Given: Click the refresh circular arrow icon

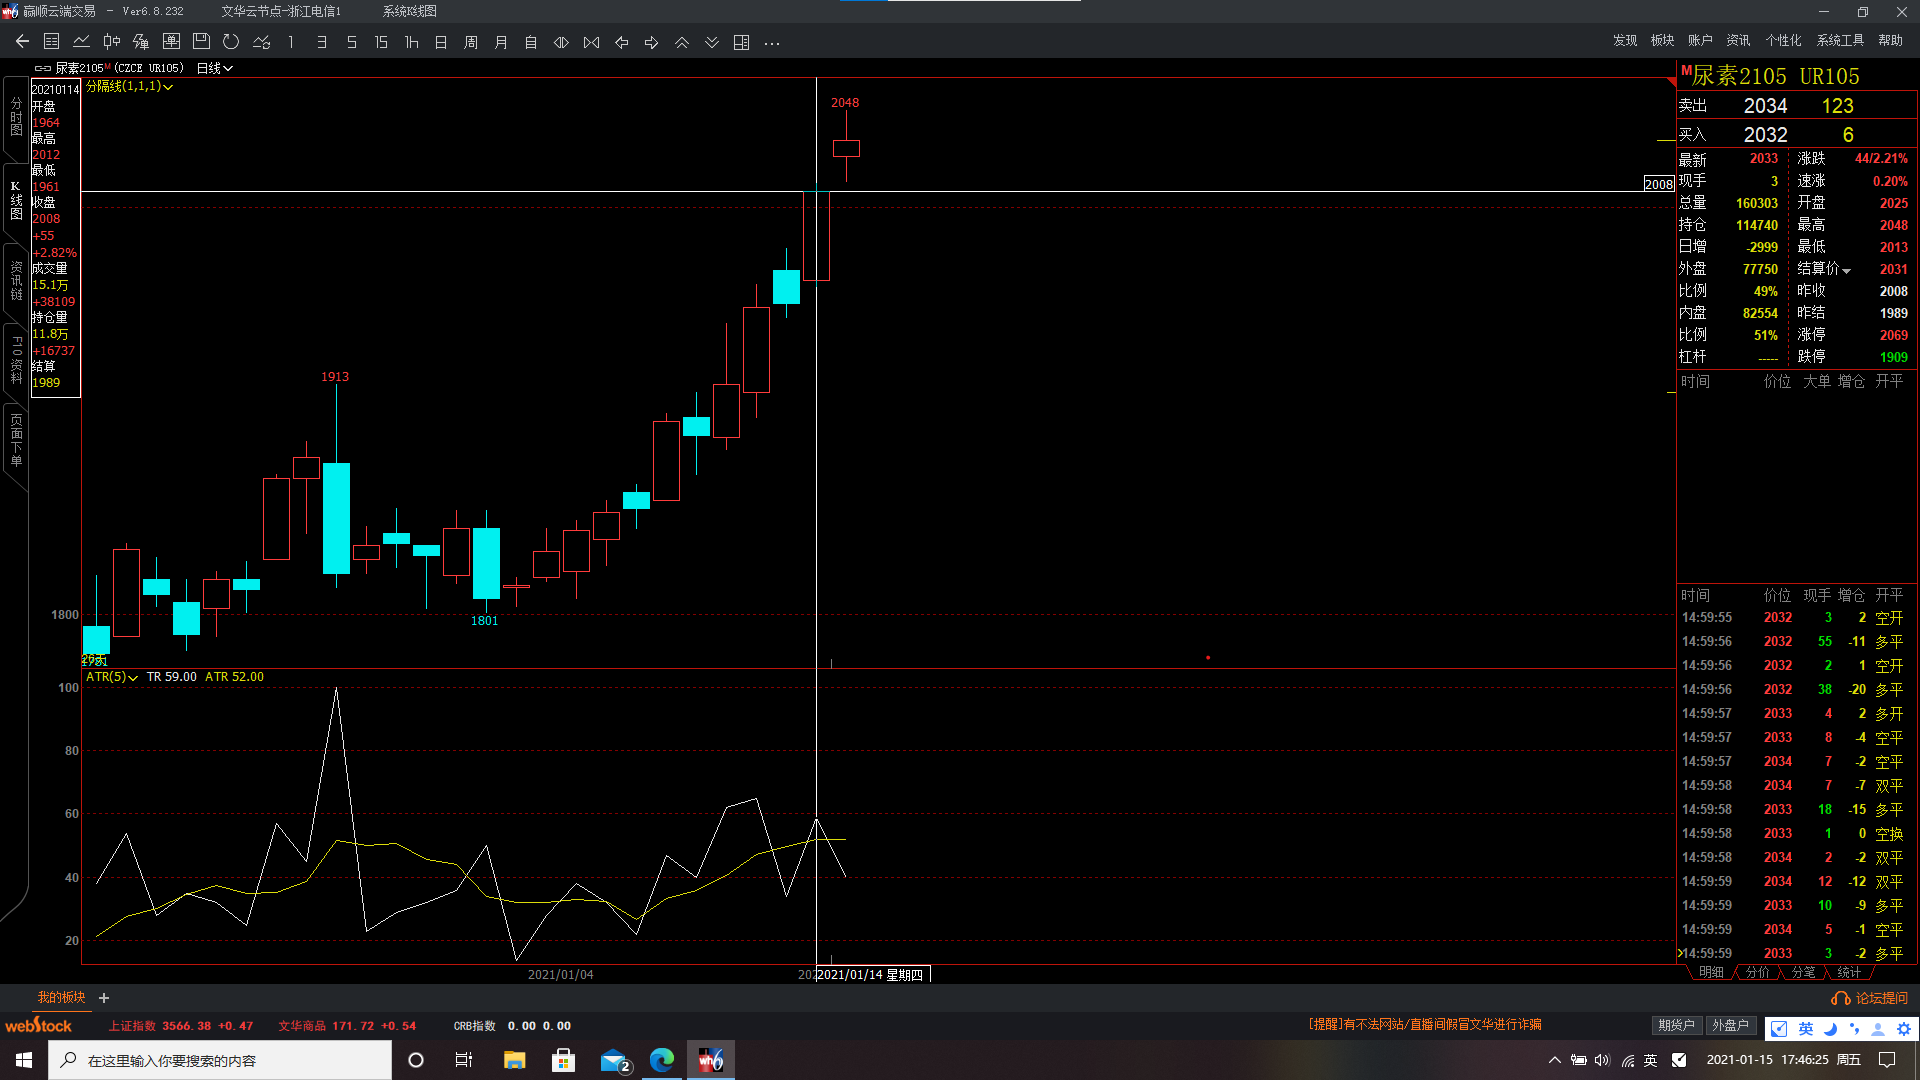Looking at the screenshot, I should [231, 42].
